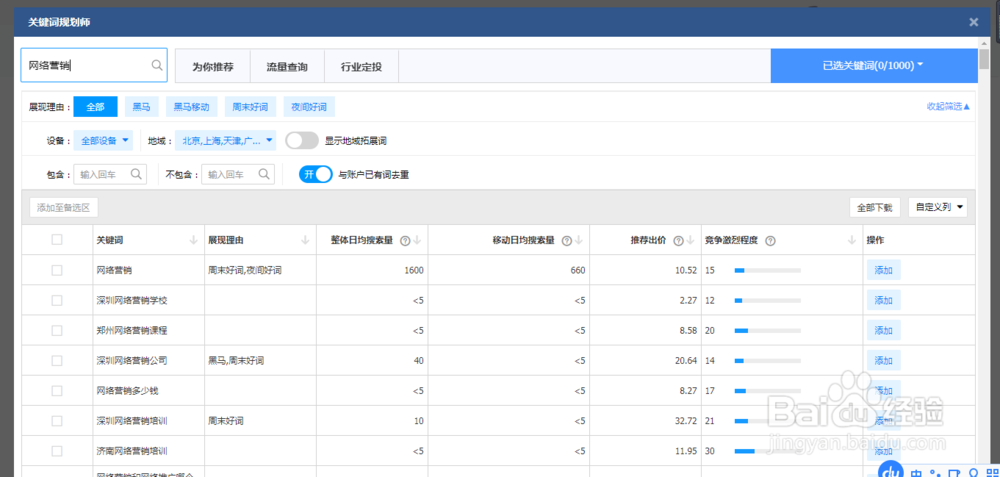Viewport: 1000px width, 477px height.
Task: Expand the 已选关键词(0/1000) panel
Action: click(874, 66)
